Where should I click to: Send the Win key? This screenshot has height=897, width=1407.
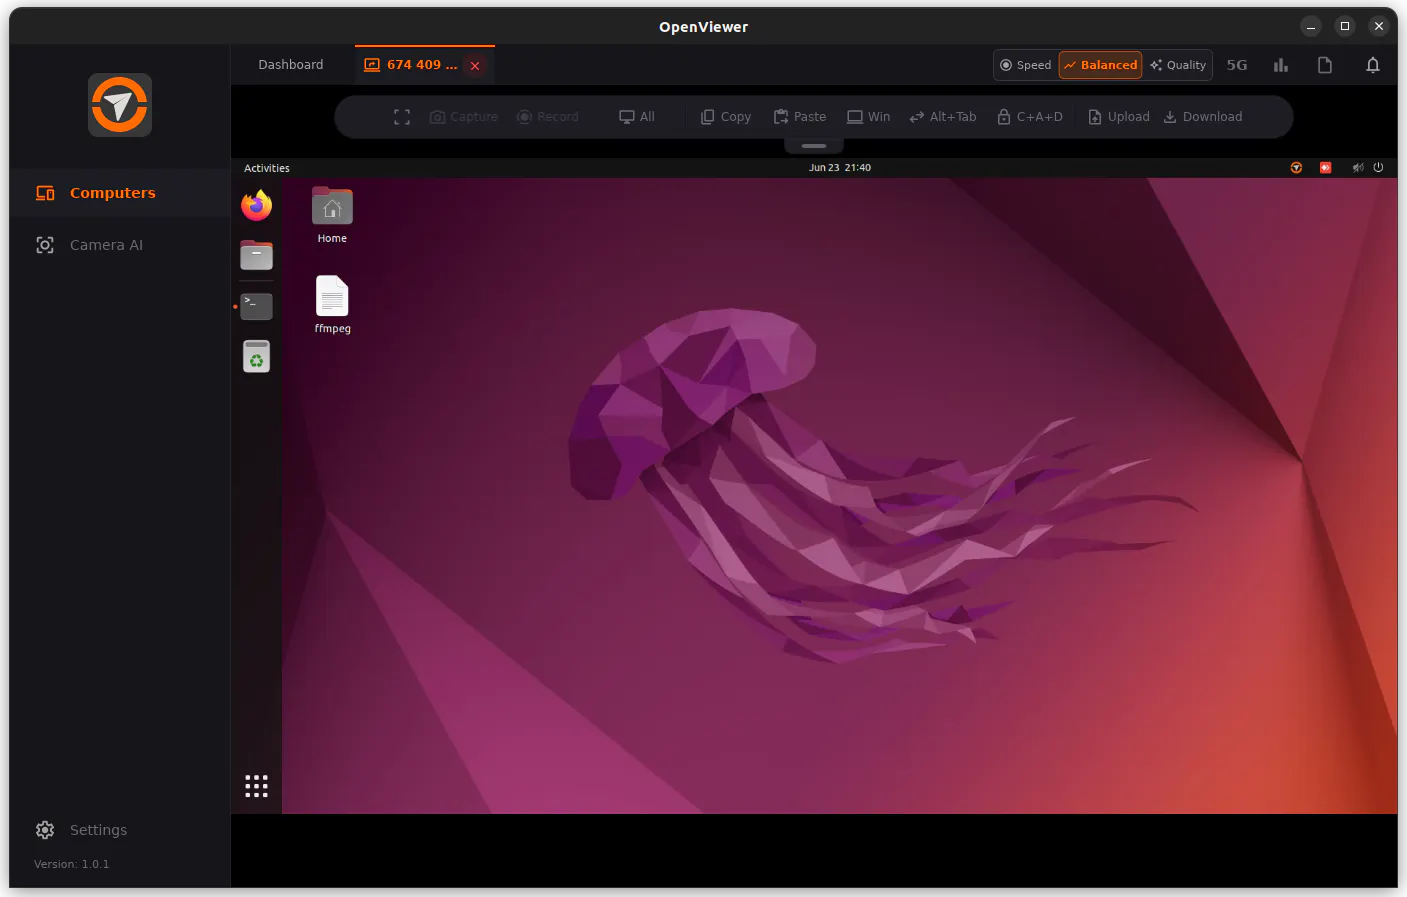pyautogui.click(x=868, y=117)
